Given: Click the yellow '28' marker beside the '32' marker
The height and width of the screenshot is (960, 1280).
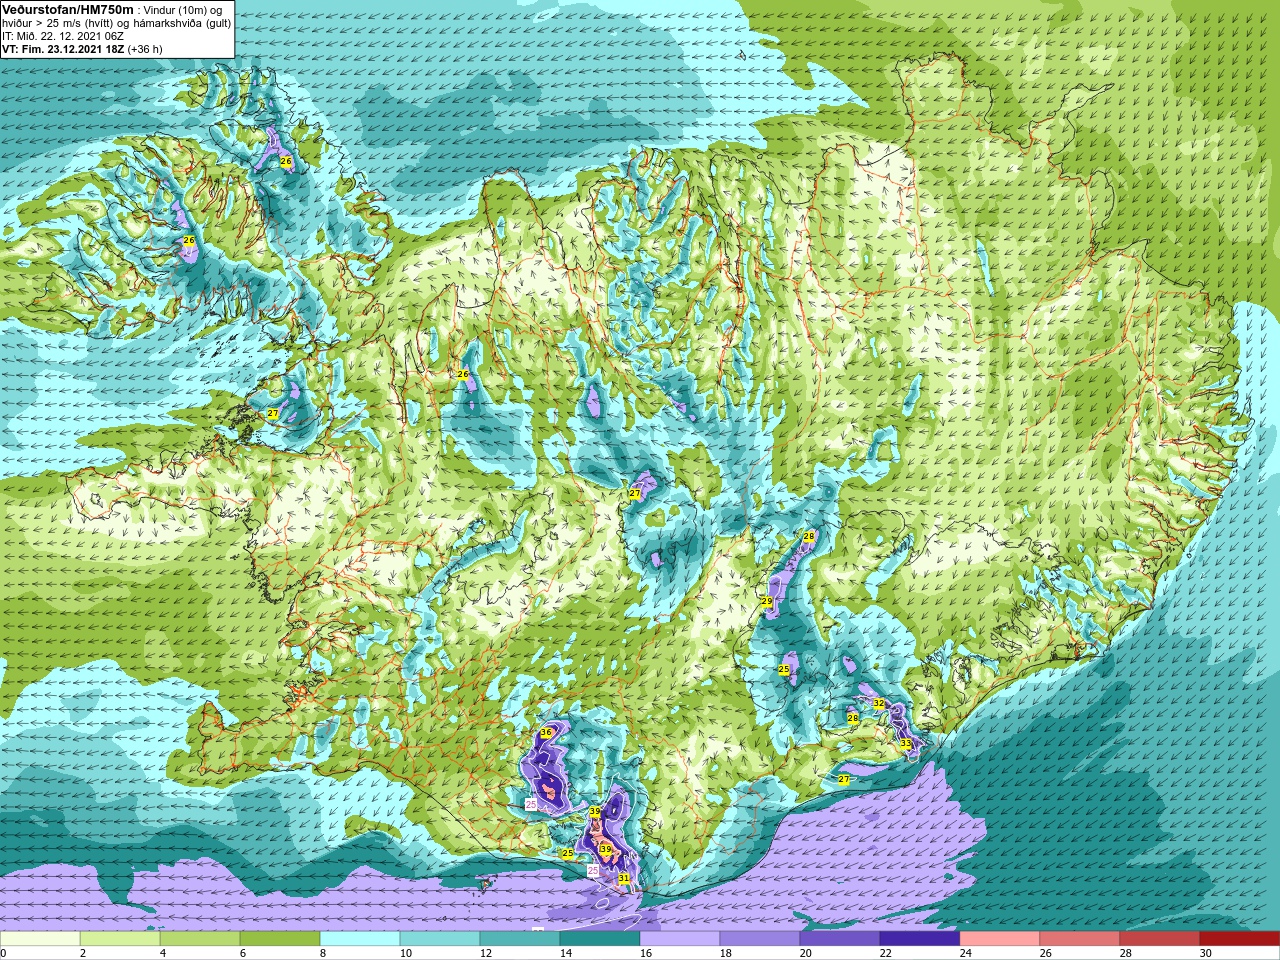Looking at the screenshot, I should coord(853,718).
